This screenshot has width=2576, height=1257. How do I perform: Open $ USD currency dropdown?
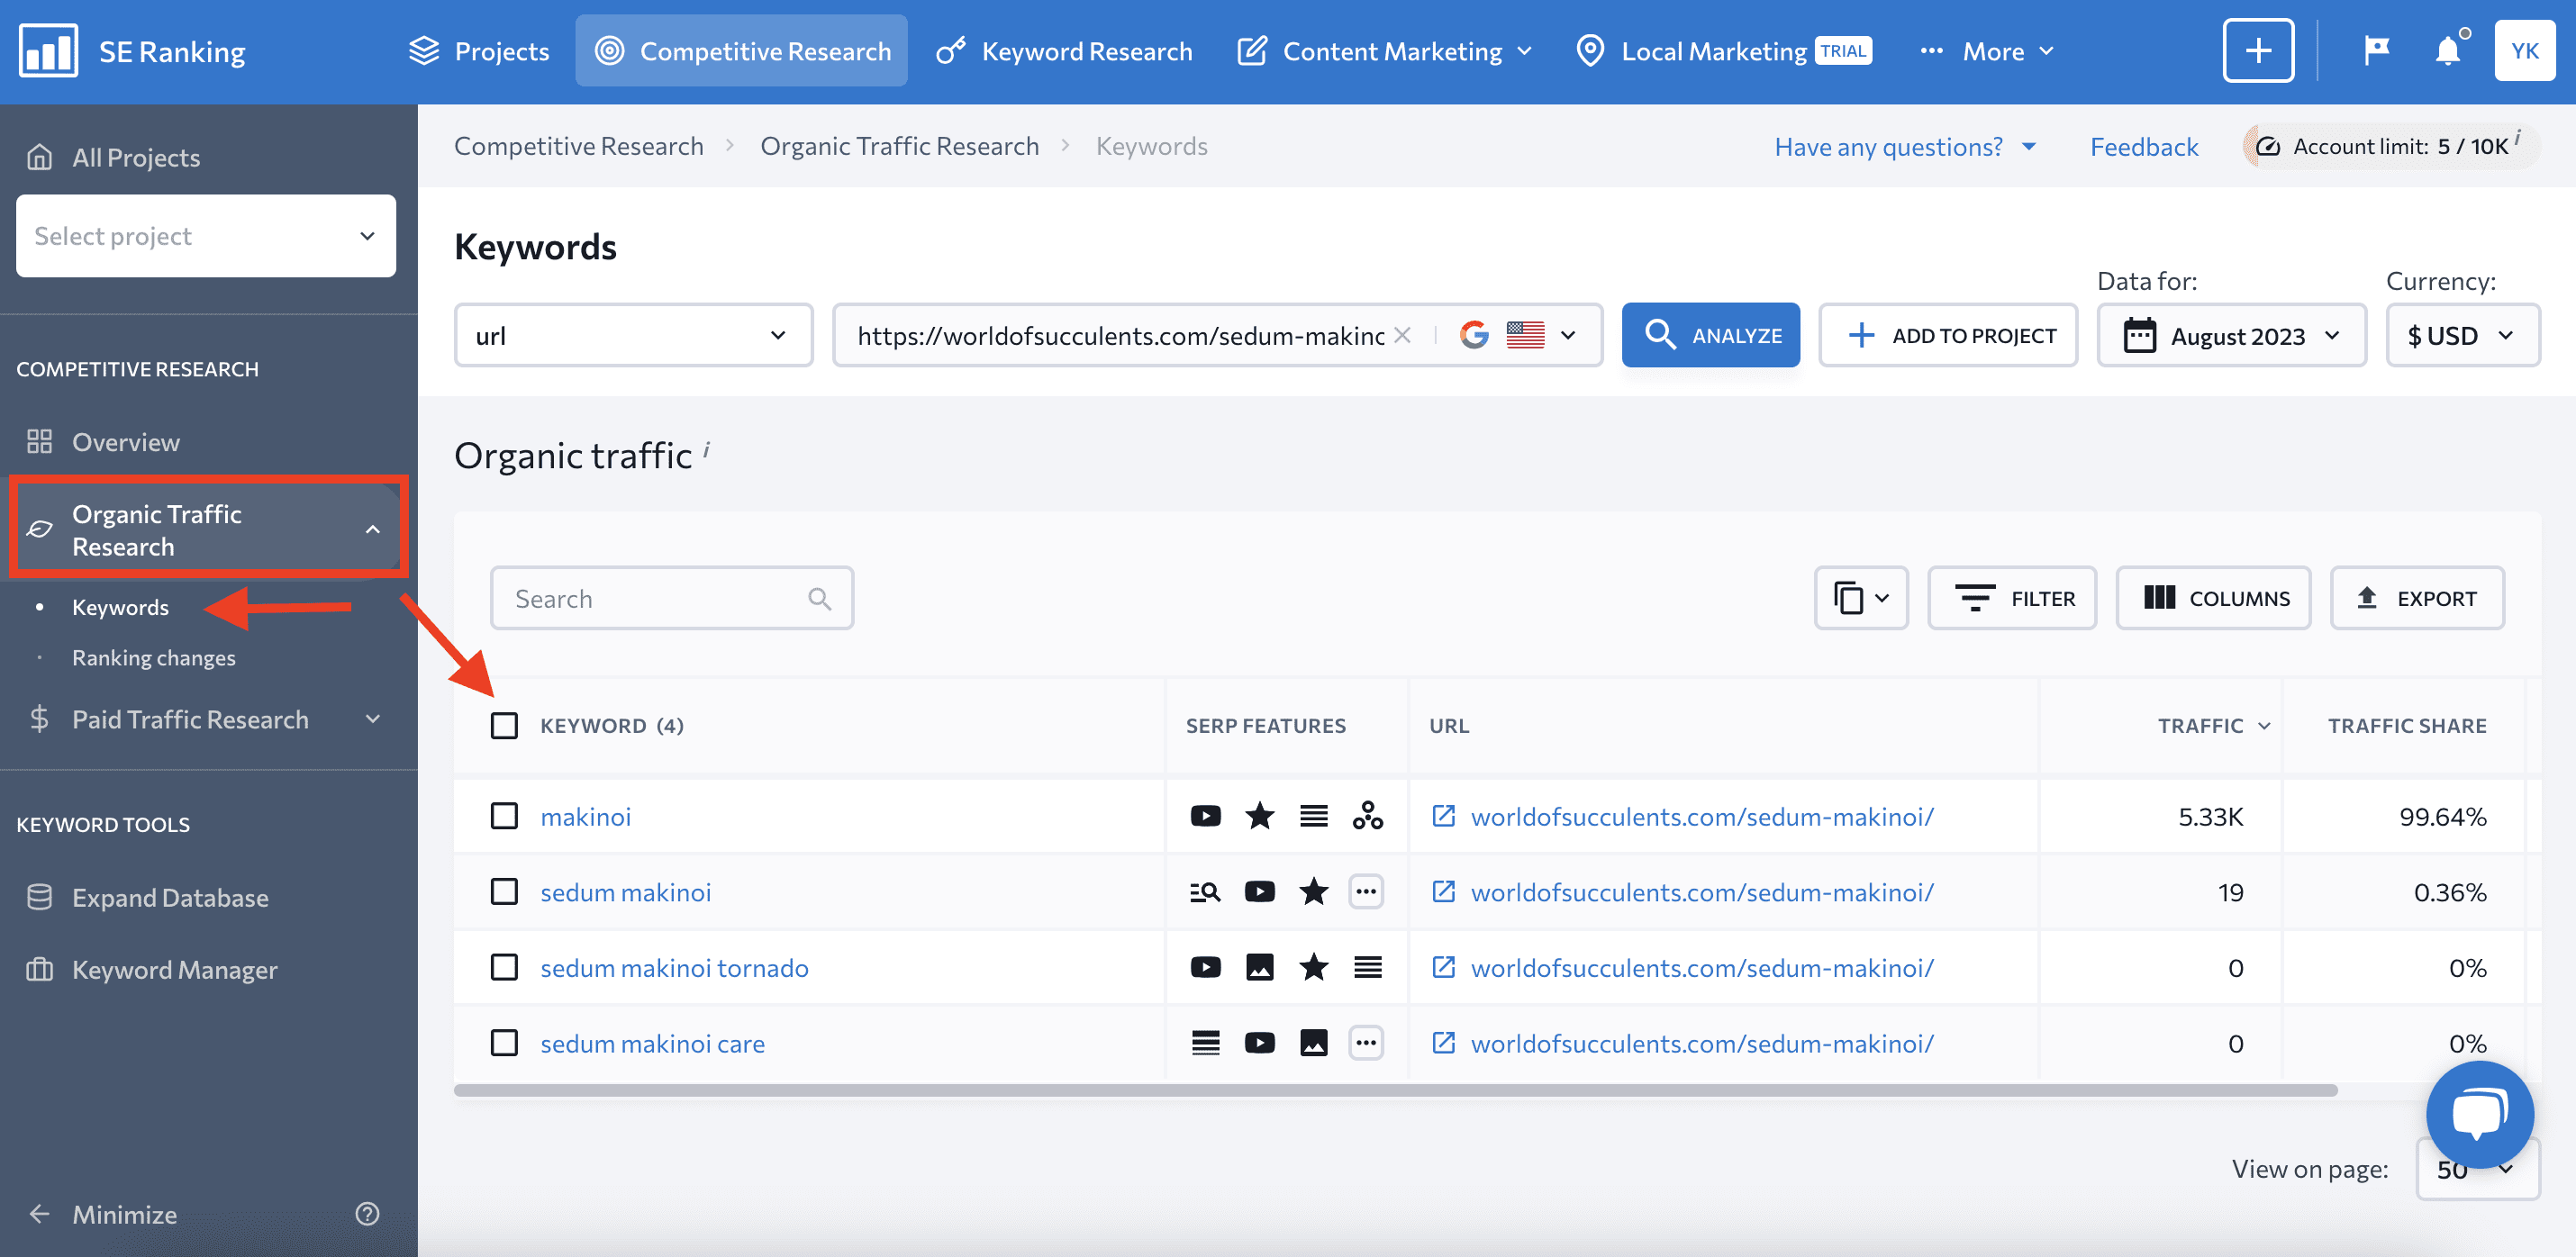(x=2462, y=335)
